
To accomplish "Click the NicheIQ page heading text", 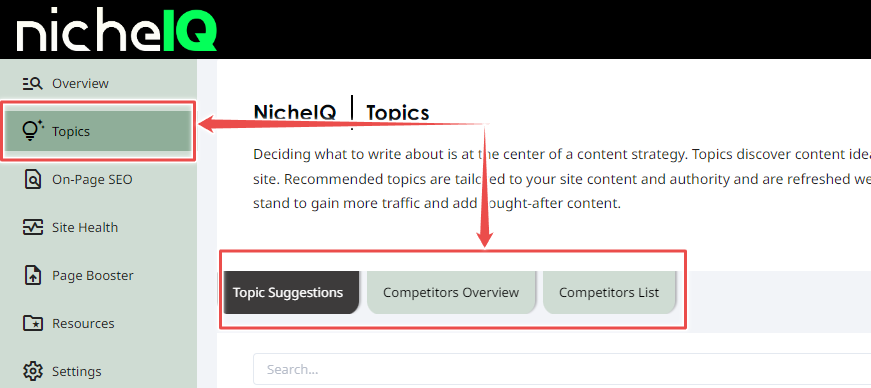I will (295, 112).
